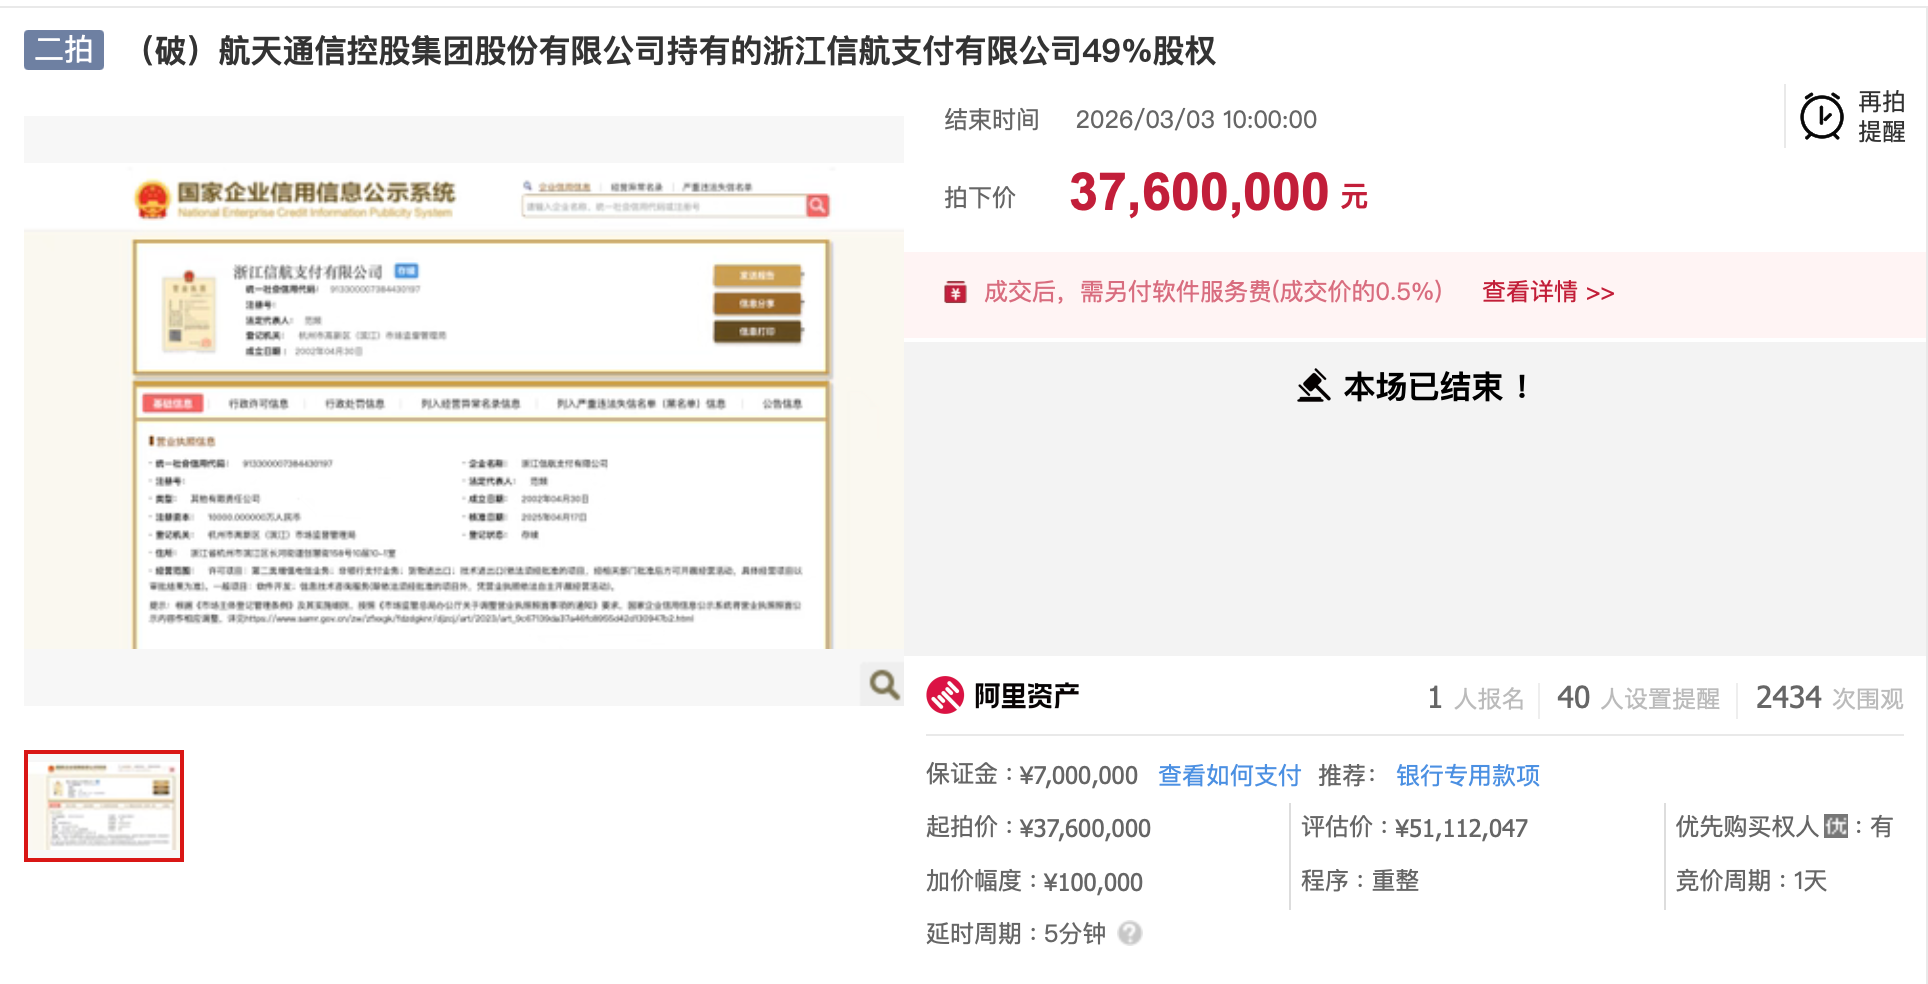This screenshot has width=1928, height=984.
Task: Click the national emblem logo of the credit system
Action: [x=153, y=197]
